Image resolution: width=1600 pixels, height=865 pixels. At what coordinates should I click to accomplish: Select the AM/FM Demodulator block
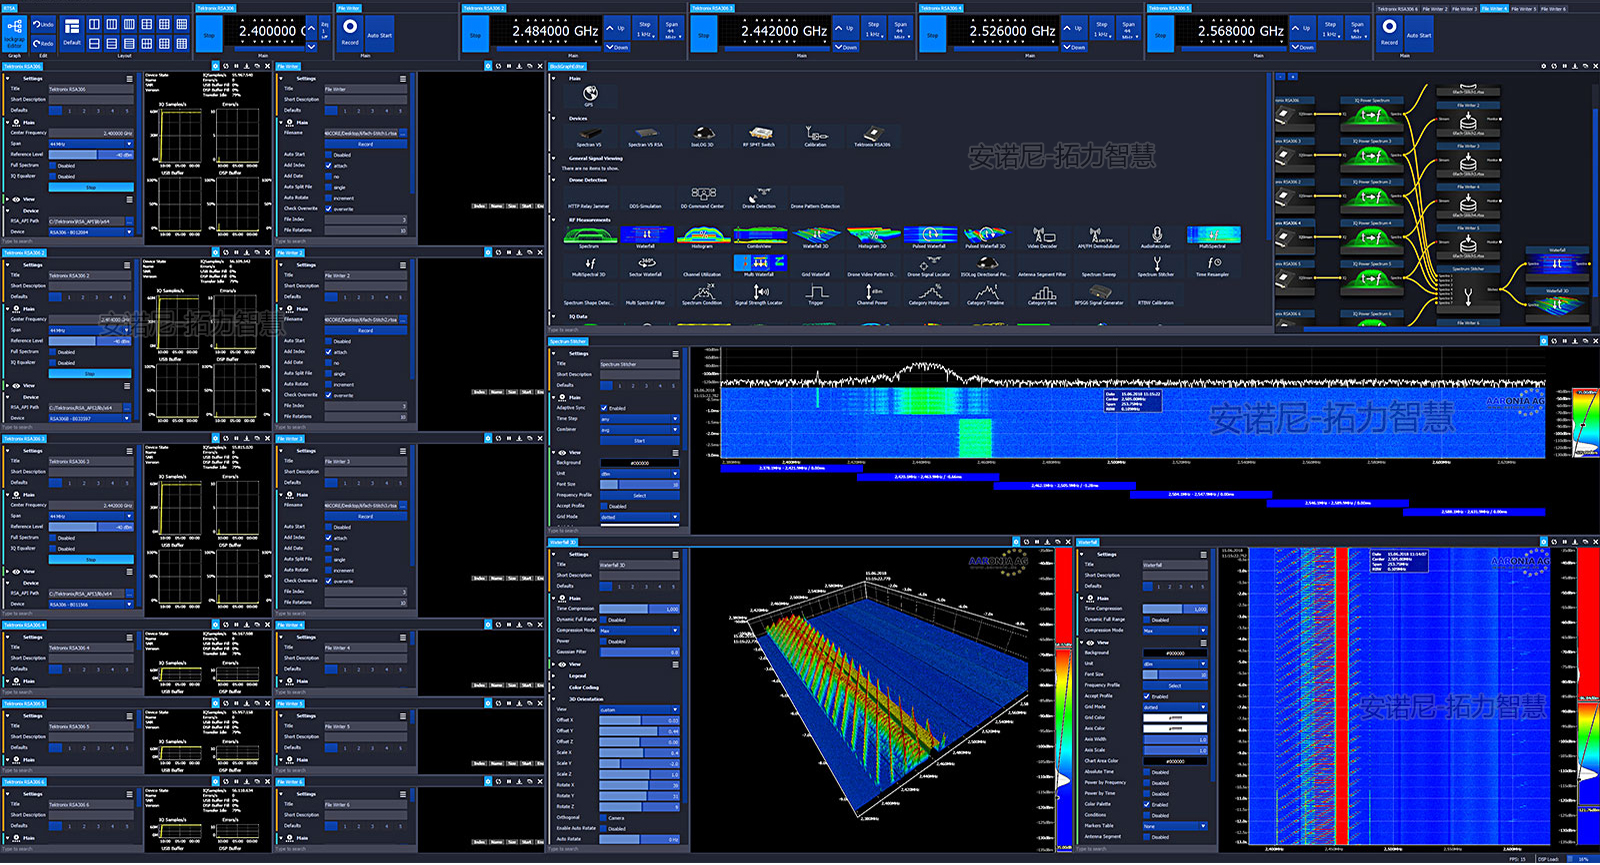tap(1099, 237)
